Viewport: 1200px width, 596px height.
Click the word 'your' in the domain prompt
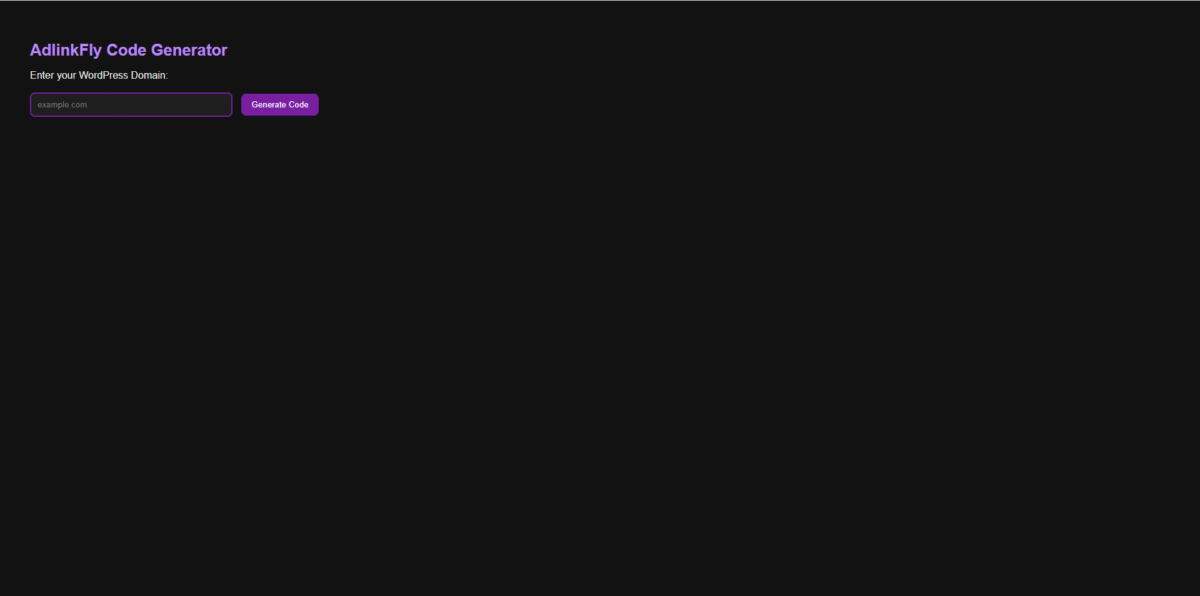click(x=66, y=75)
